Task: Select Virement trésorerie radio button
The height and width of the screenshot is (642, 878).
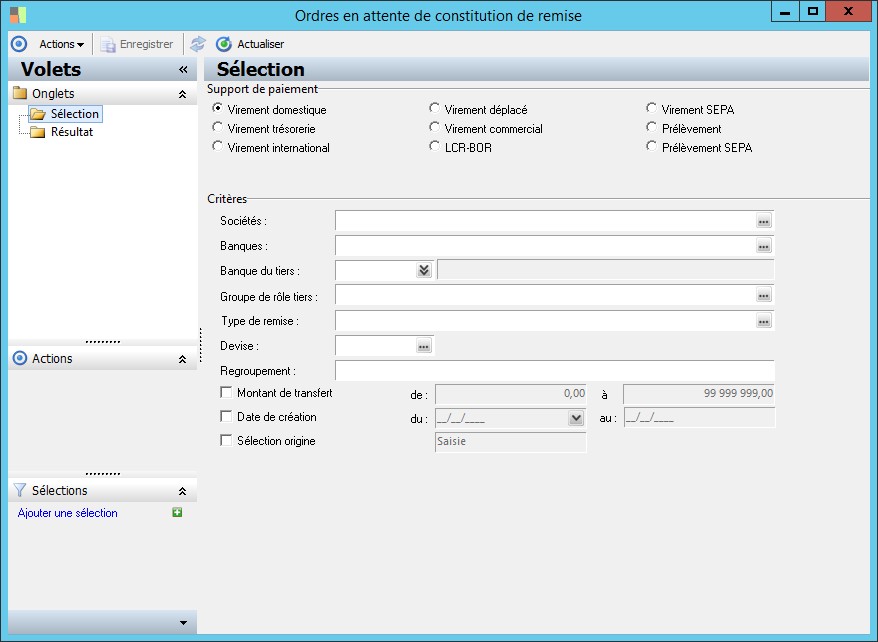Action: (x=217, y=127)
